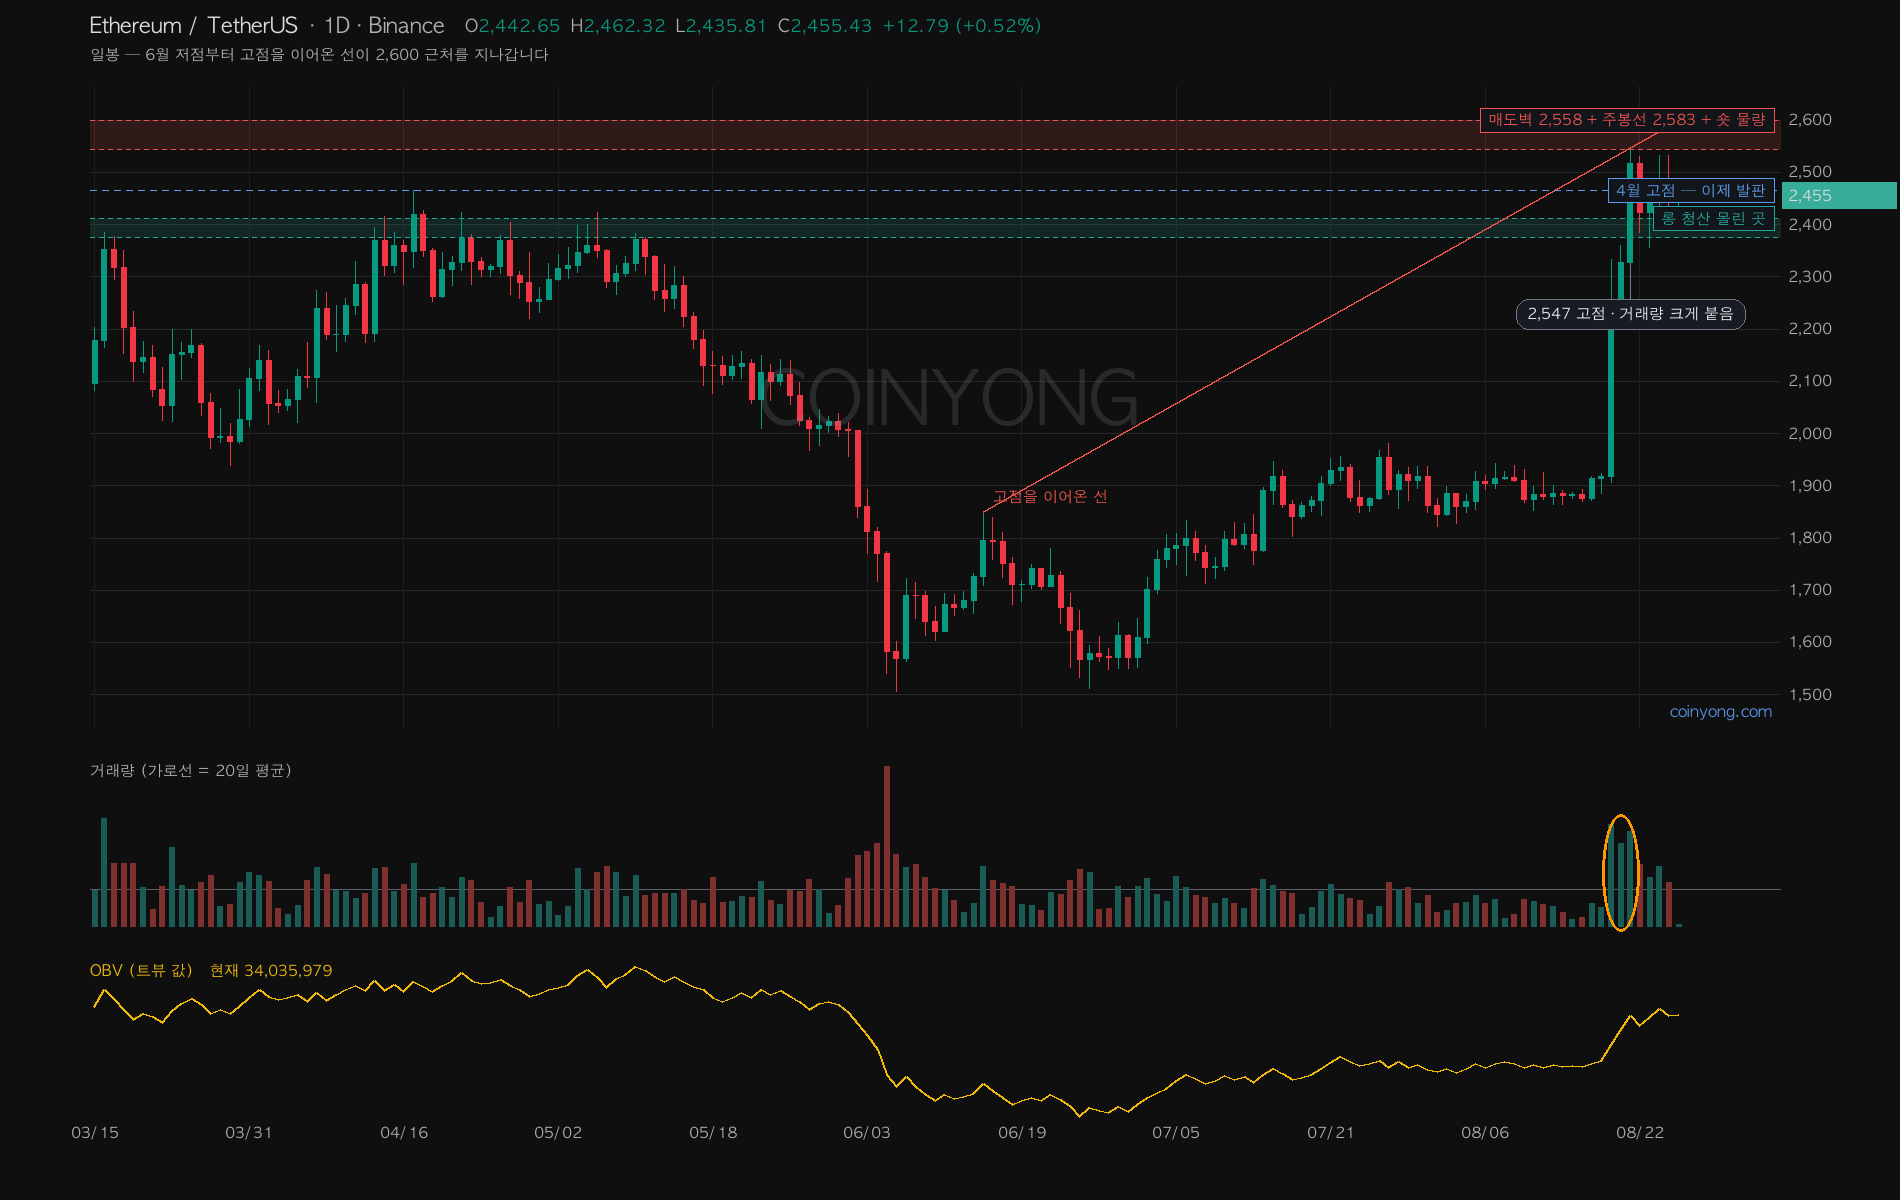Click the 03/15 date axis label

click(x=95, y=1132)
